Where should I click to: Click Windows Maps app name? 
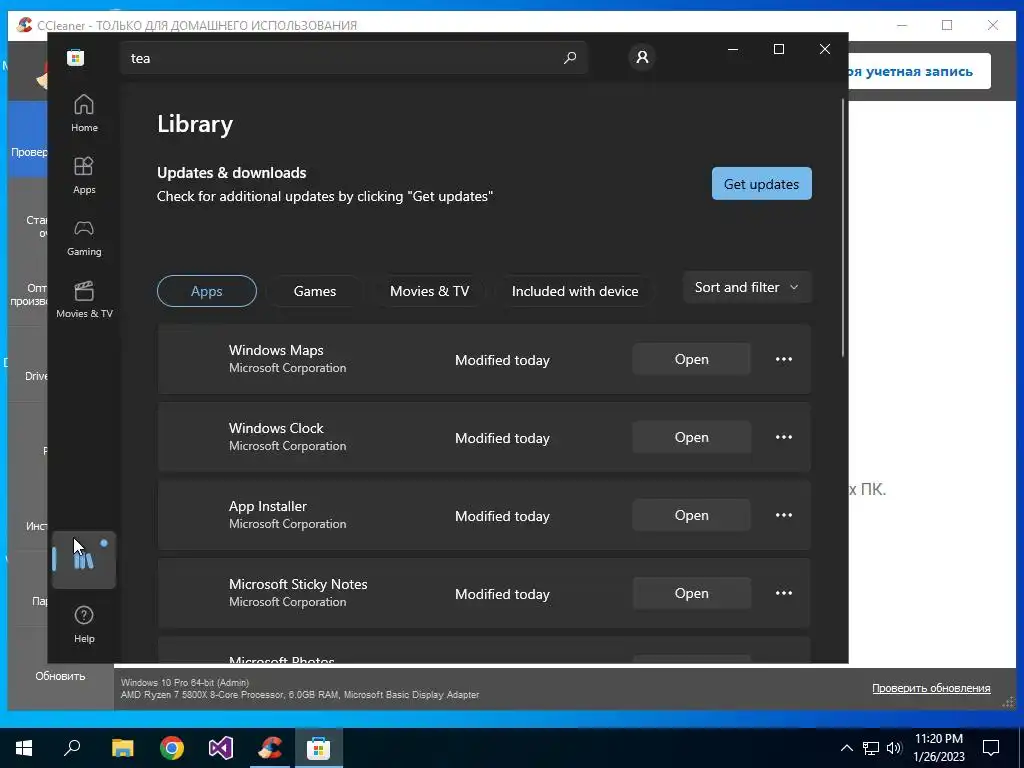pos(276,350)
